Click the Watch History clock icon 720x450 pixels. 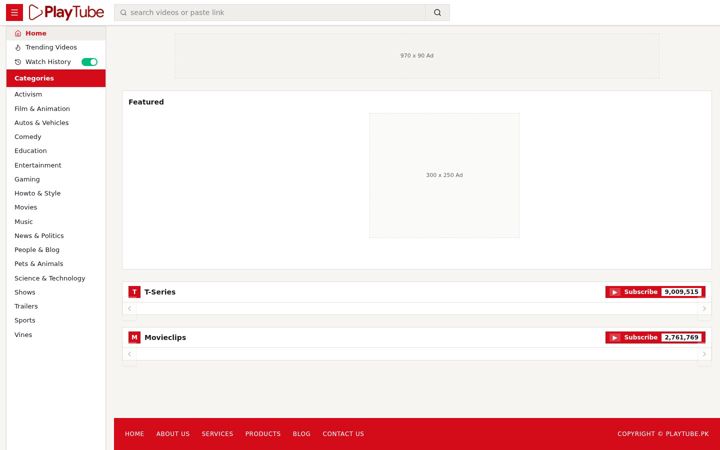click(x=18, y=62)
